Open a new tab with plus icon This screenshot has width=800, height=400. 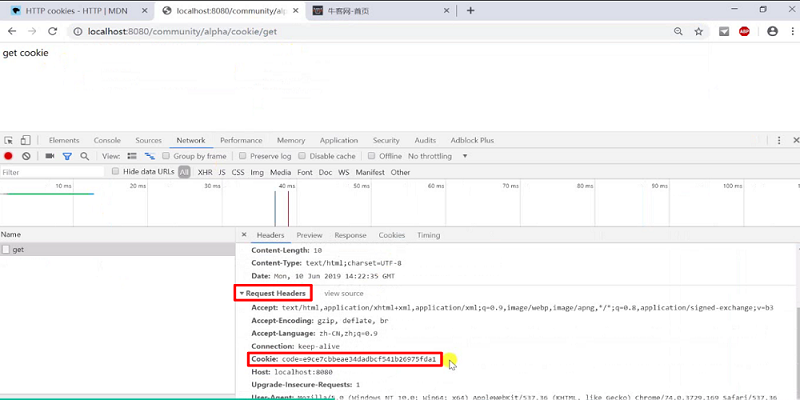pos(470,10)
